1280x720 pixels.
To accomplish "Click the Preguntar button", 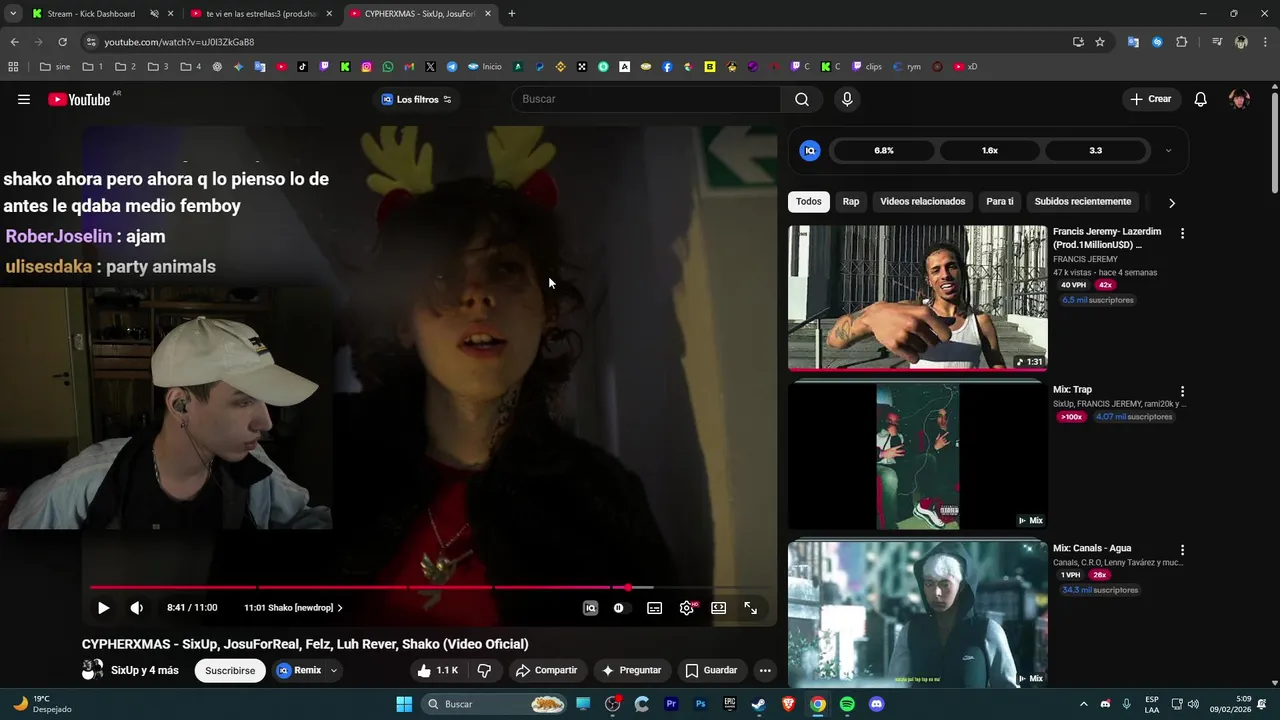I will (631, 670).
